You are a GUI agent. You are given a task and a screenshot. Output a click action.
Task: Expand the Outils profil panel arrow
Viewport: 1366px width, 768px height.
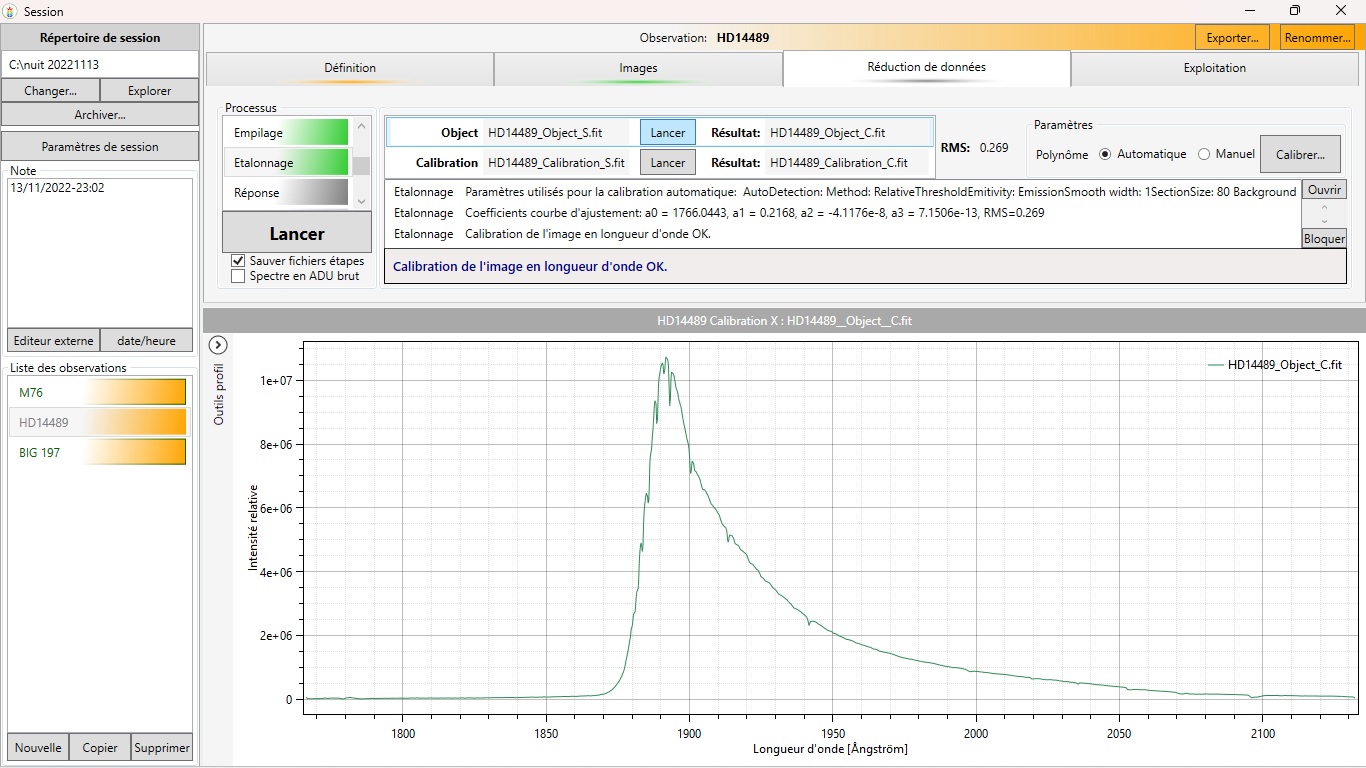click(x=218, y=345)
